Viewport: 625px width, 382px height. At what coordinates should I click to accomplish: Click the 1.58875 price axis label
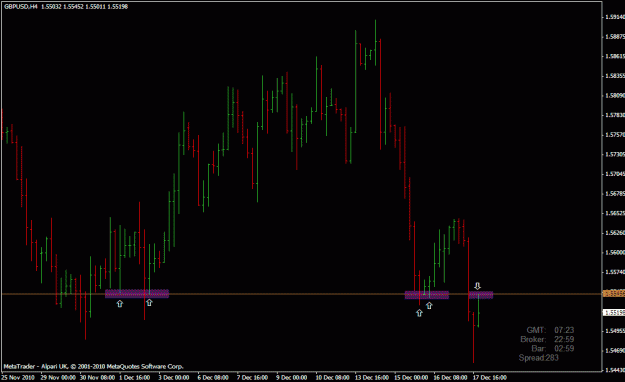pyautogui.click(x=615, y=37)
